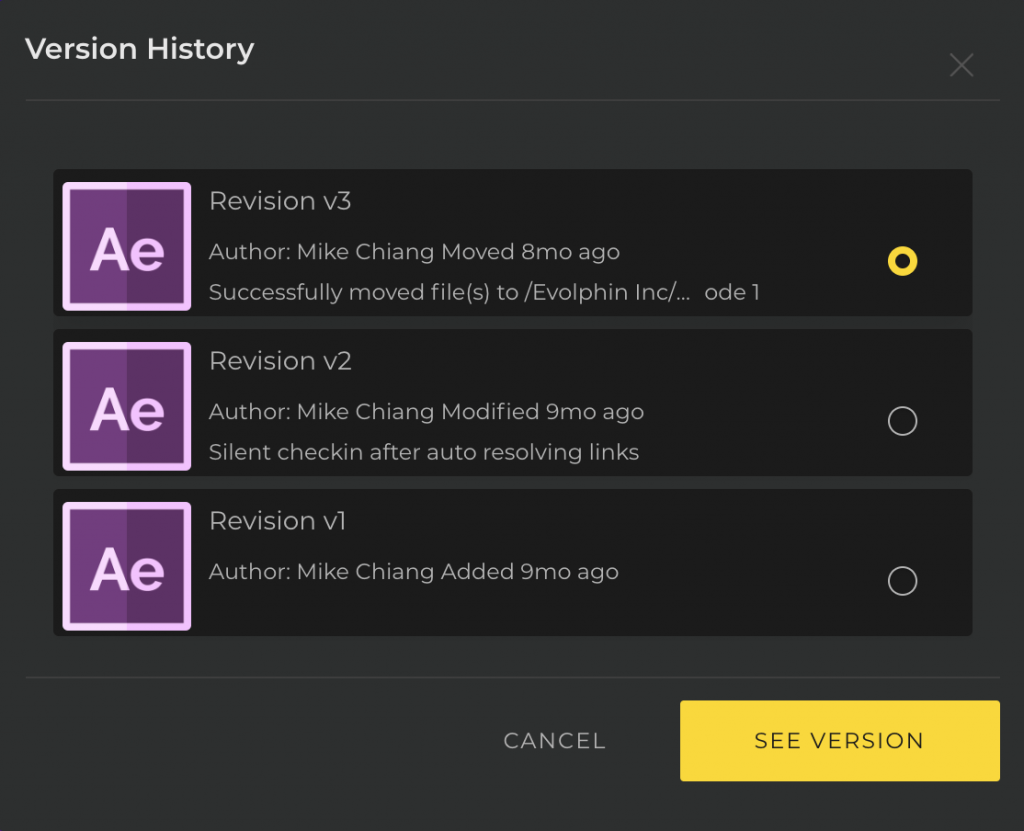This screenshot has height=831, width=1024.
Task: Click the 'Revision v1' title text
Action: click(277, 521)
